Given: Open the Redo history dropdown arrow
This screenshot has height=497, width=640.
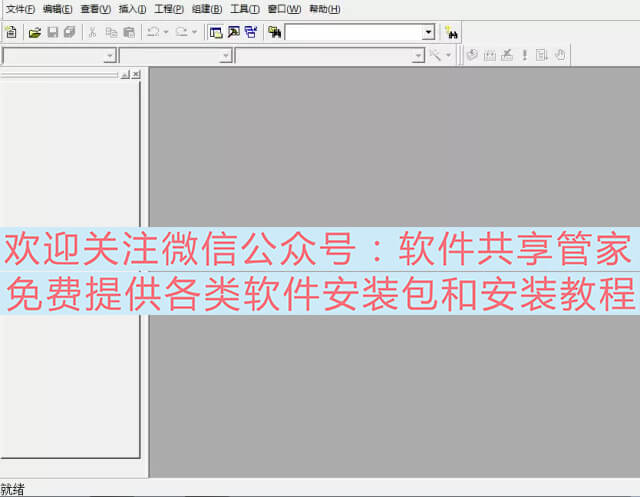Looking at the screenshot, I should [194, 32].
